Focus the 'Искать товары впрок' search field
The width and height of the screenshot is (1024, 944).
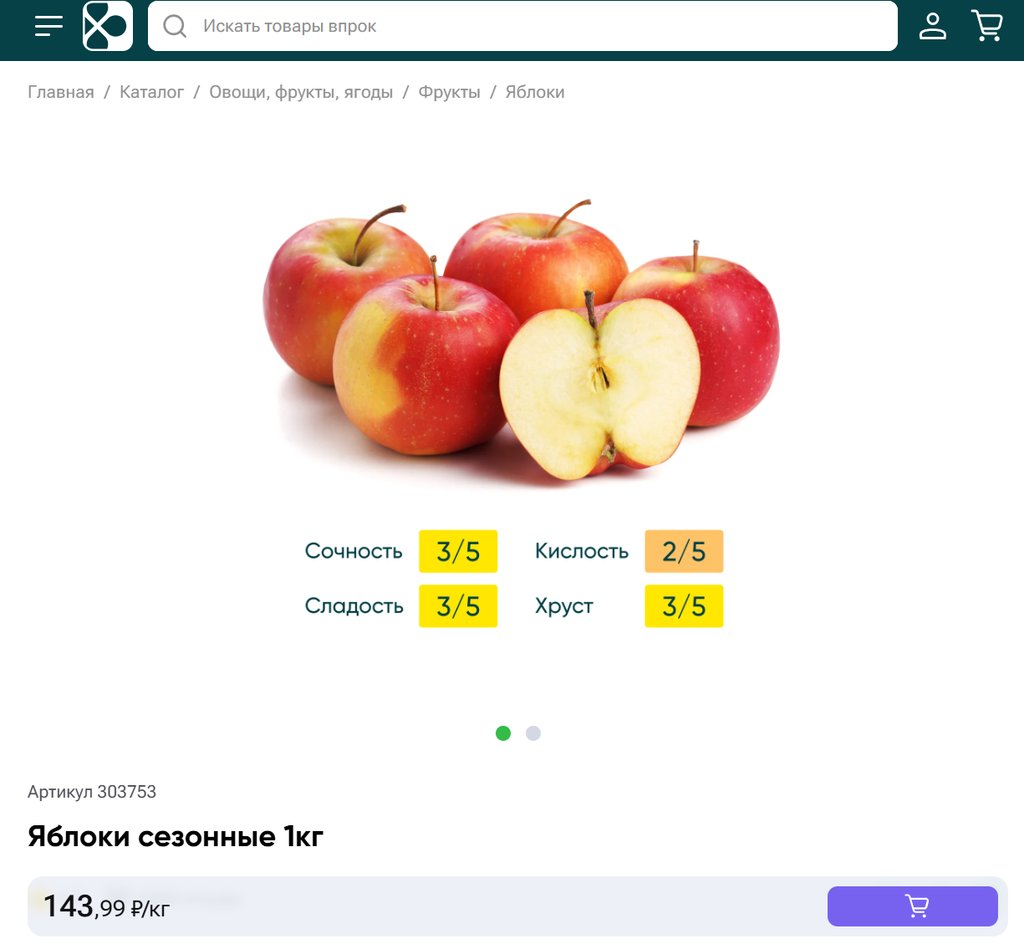point(522,26)
